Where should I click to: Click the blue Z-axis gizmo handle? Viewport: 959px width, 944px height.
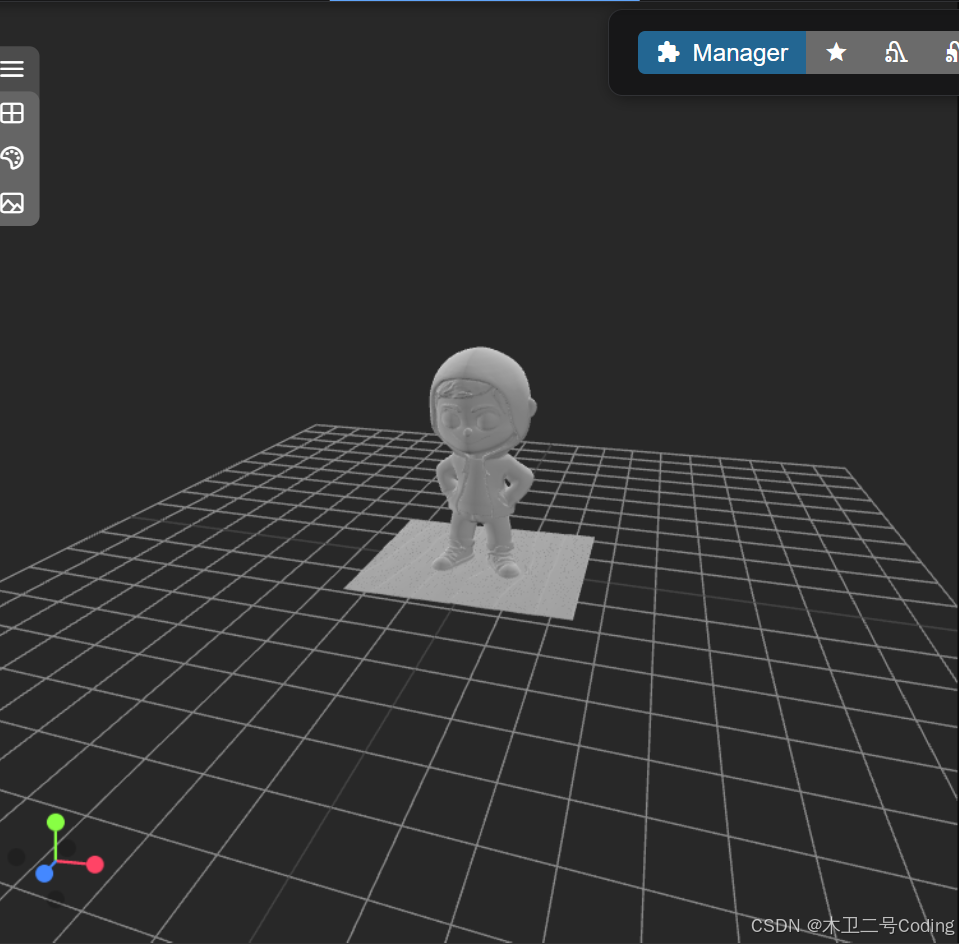pyautogui.click(x=44, y=873)
